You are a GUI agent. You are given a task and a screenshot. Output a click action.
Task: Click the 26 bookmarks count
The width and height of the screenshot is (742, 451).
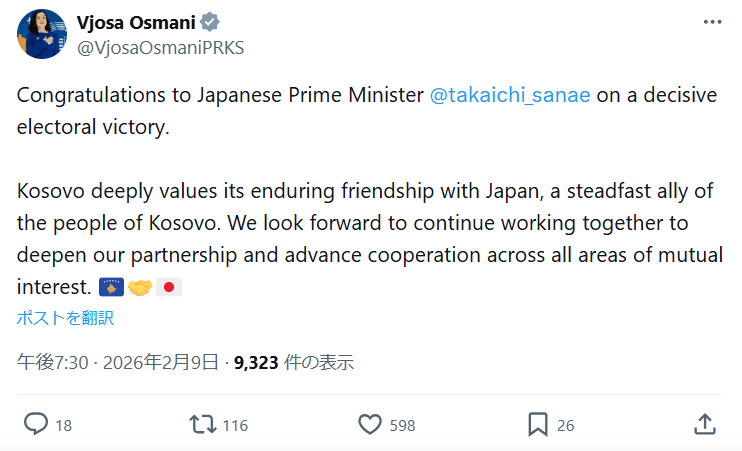pyautogui.click(x=565, y=425)
